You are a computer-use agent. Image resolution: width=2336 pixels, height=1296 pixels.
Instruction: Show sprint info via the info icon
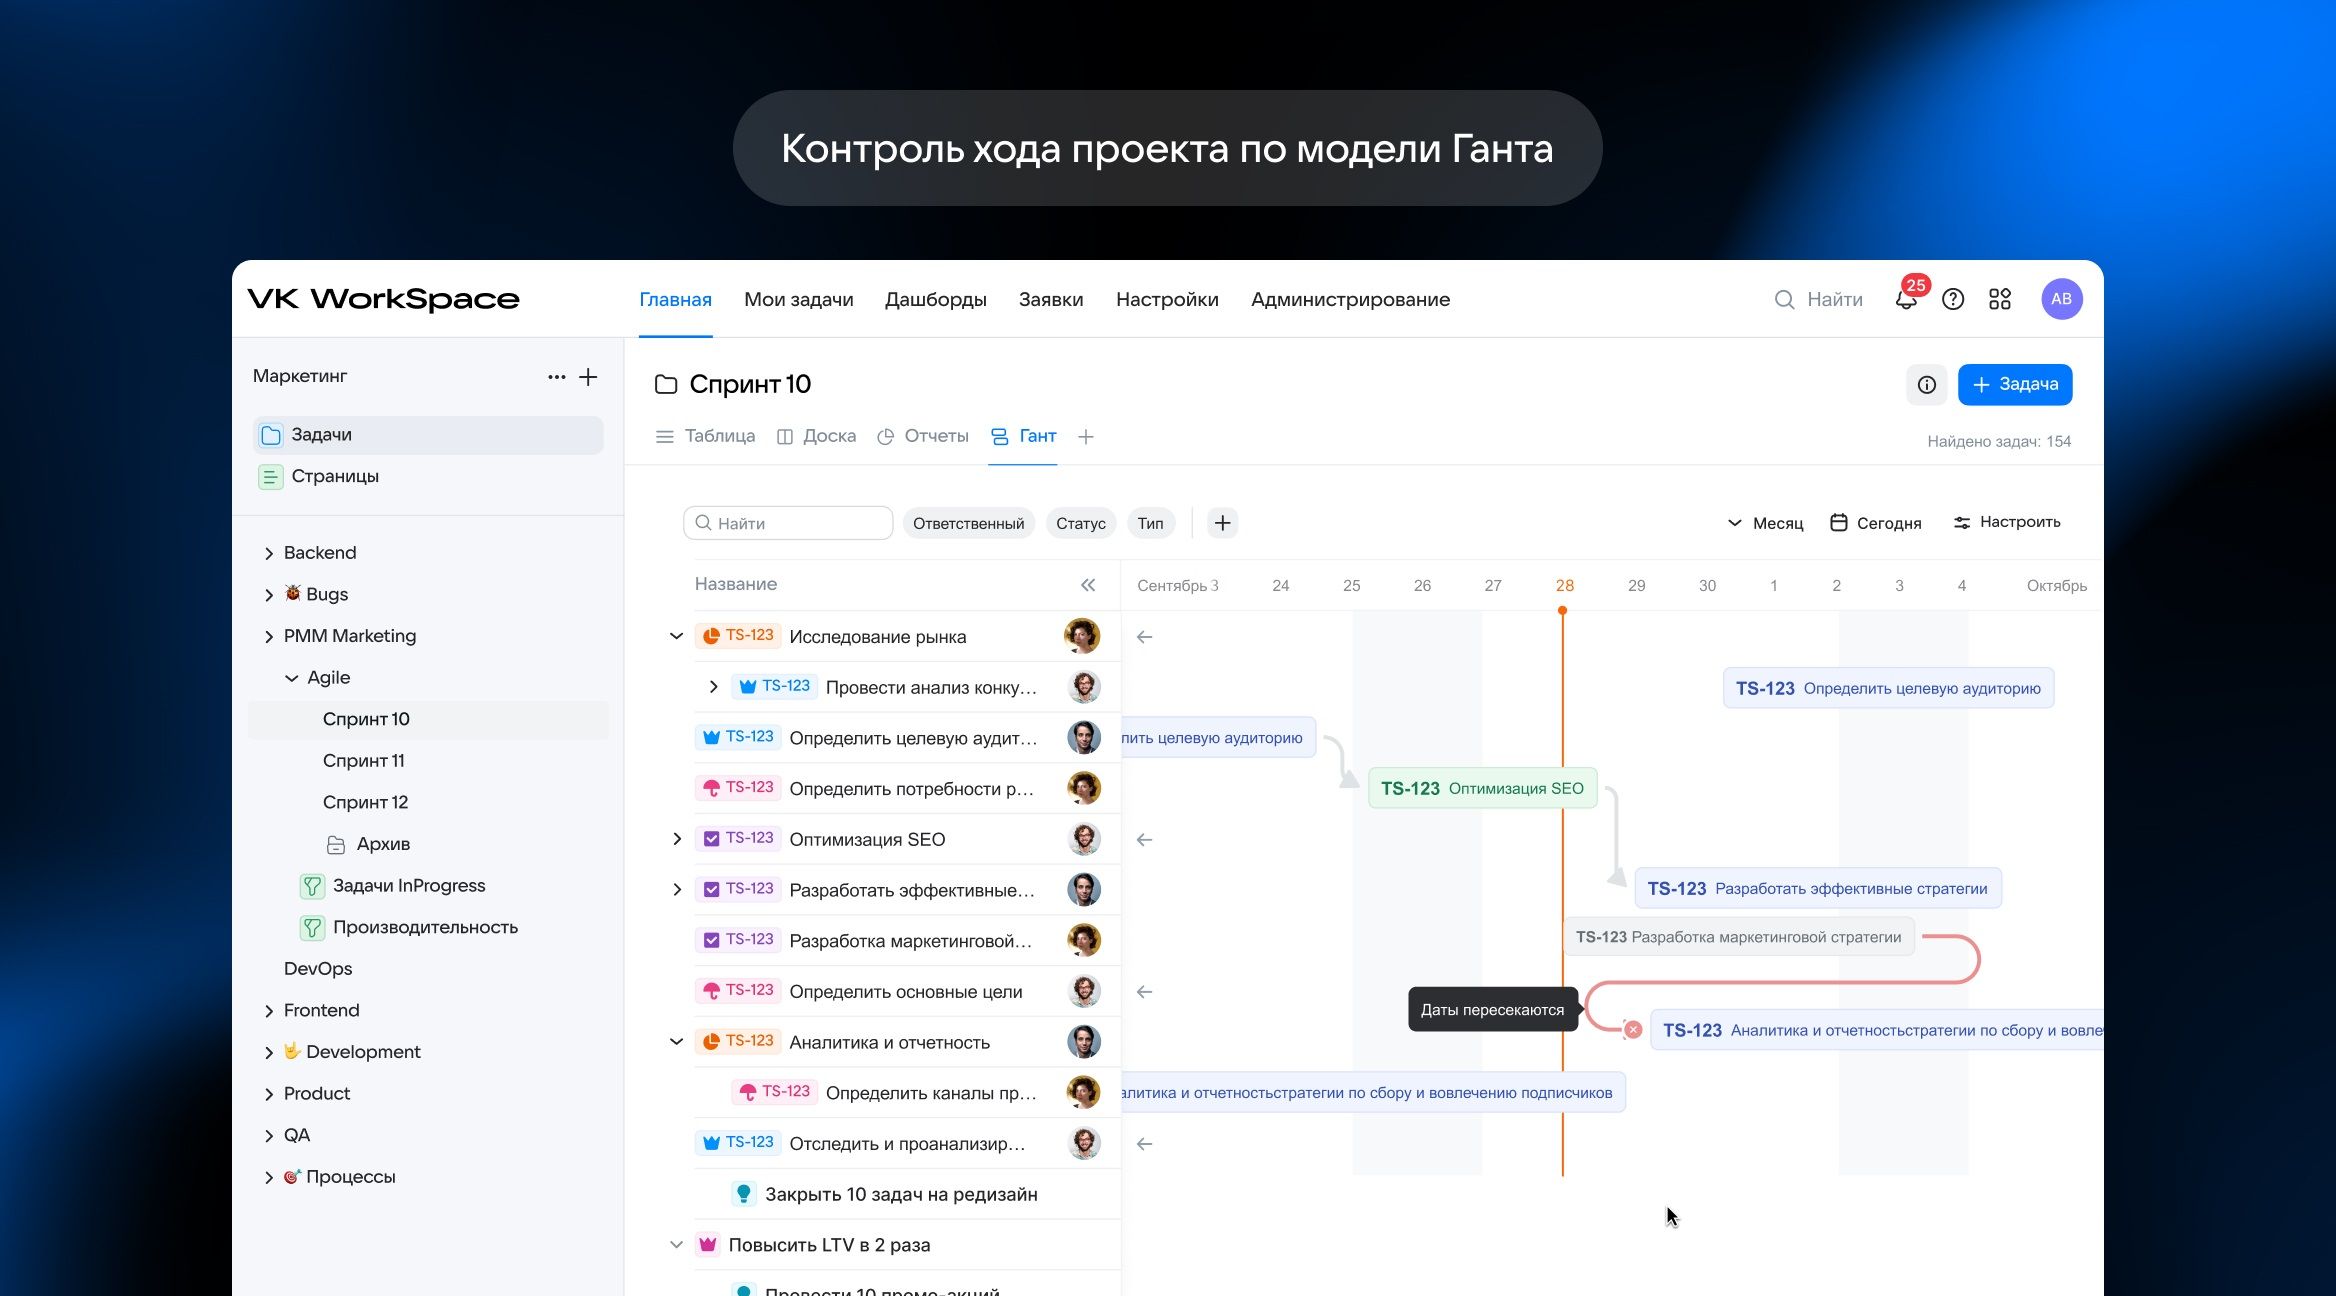point(1927,385)
